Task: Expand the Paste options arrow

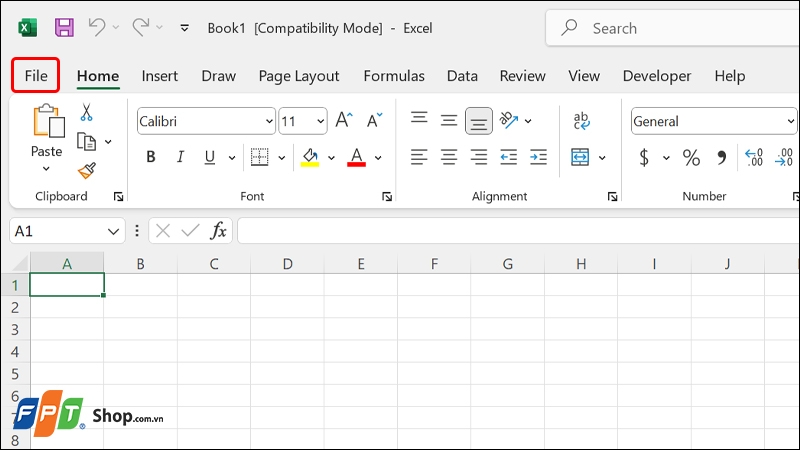Action: (46, 168)
